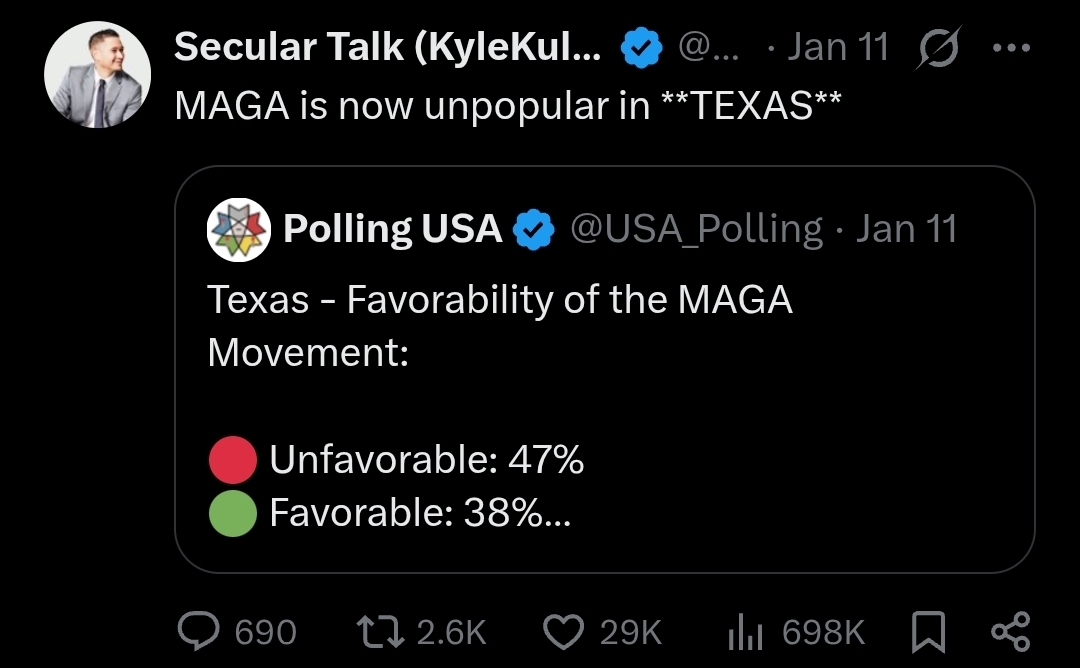Tap the repost arrows icon
Image resolution: width=1080 pixels, height=668 pixels.
(382, 630)
